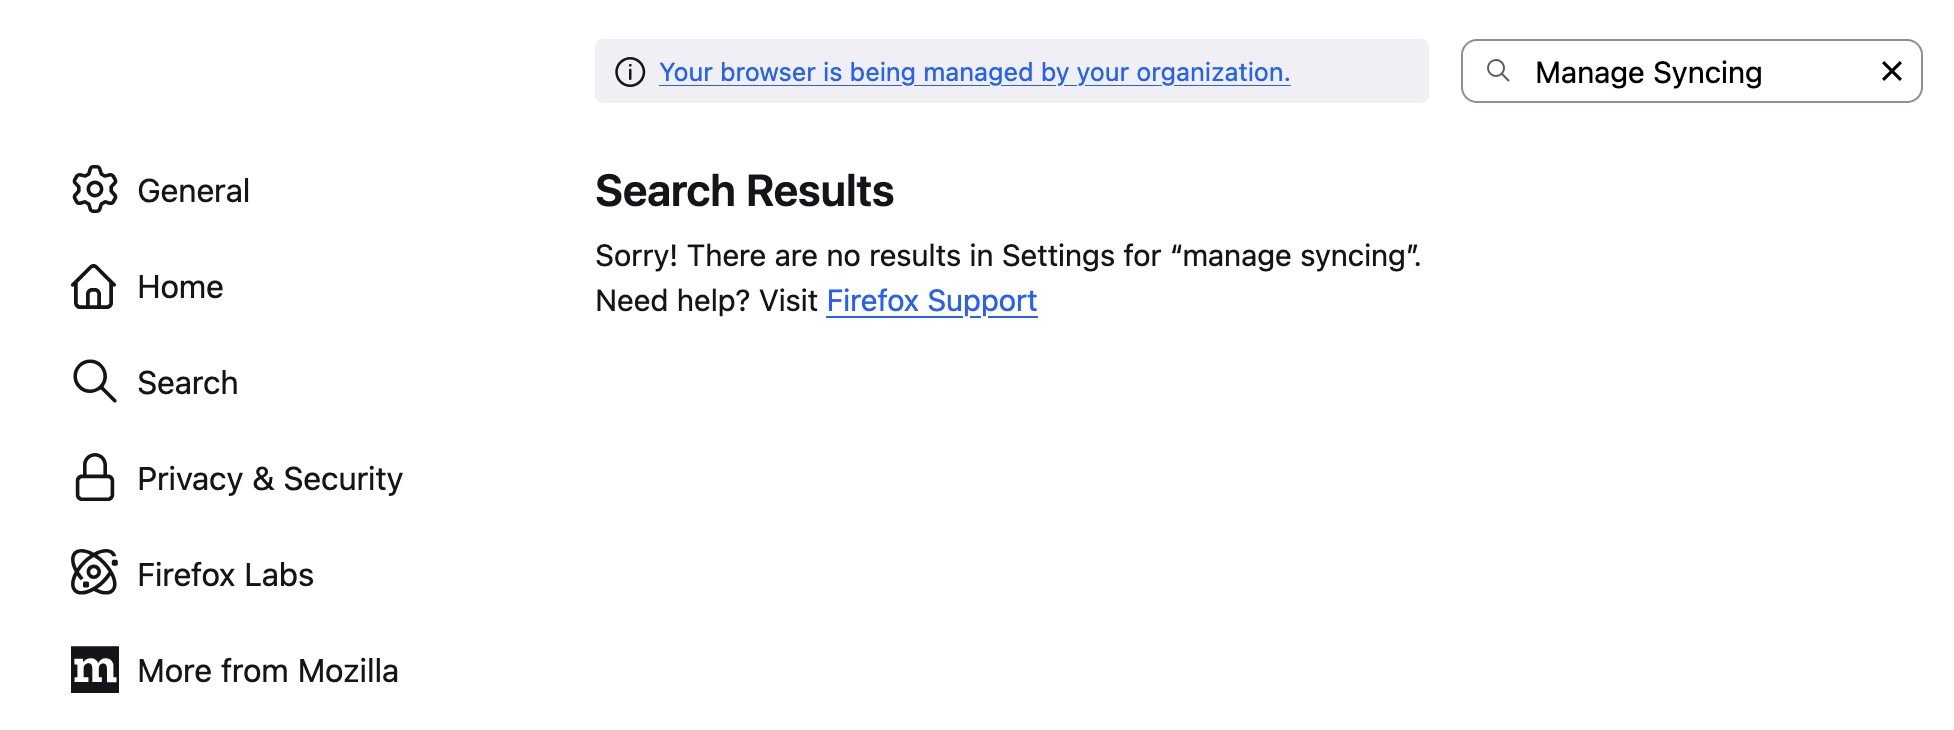Click the General gear icon

(95, 189)
